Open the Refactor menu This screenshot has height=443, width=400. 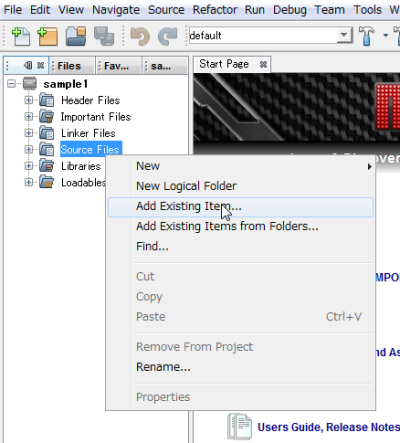point(215,10)
